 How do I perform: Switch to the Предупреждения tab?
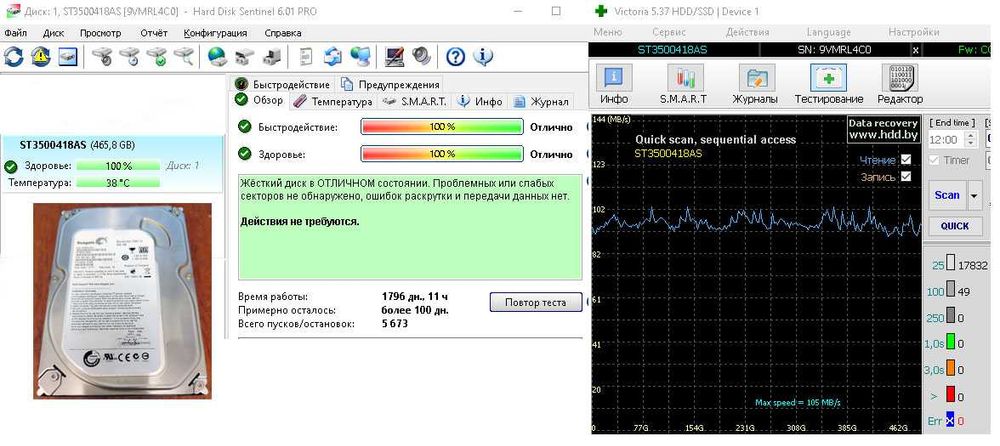click(x=390, y=84)
